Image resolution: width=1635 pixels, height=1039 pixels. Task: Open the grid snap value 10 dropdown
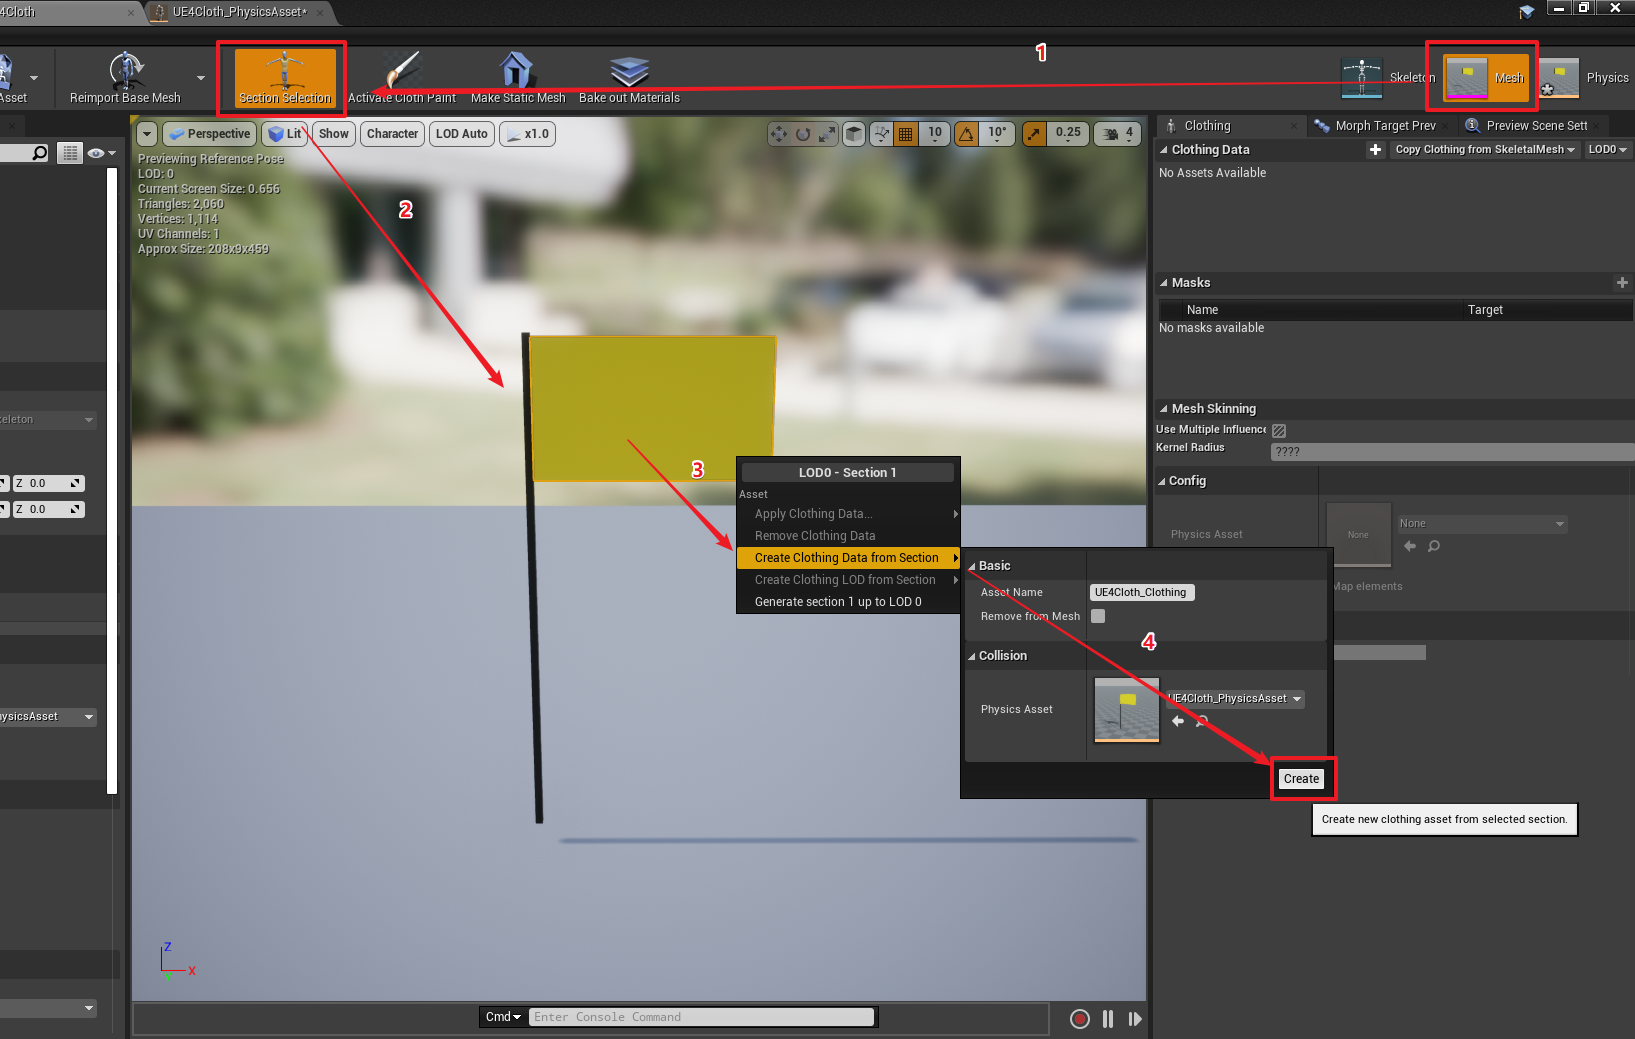click(935, 134)
